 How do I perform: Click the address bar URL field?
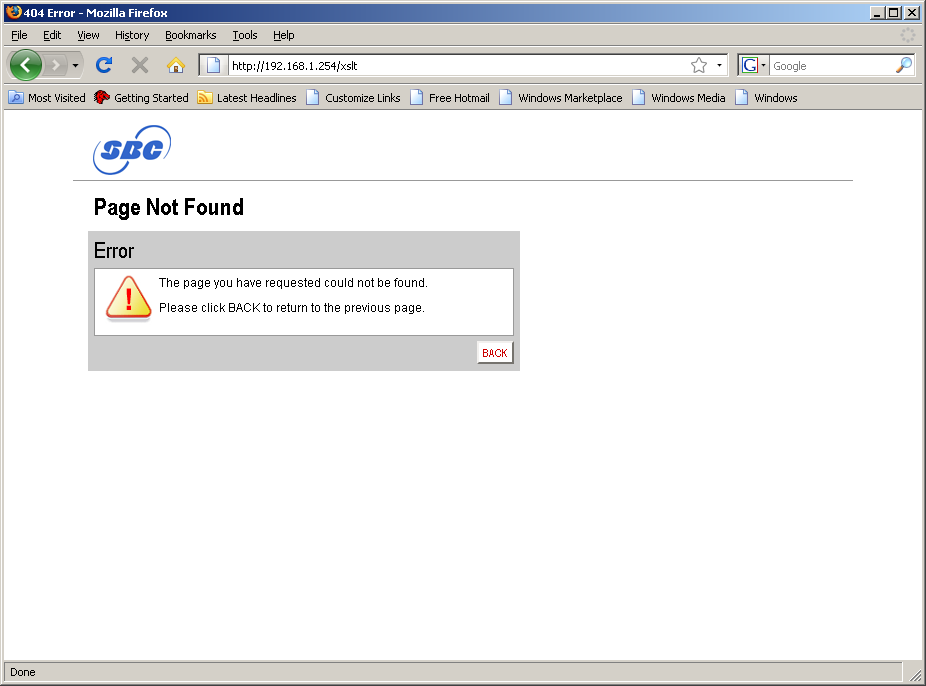point(455,66)
